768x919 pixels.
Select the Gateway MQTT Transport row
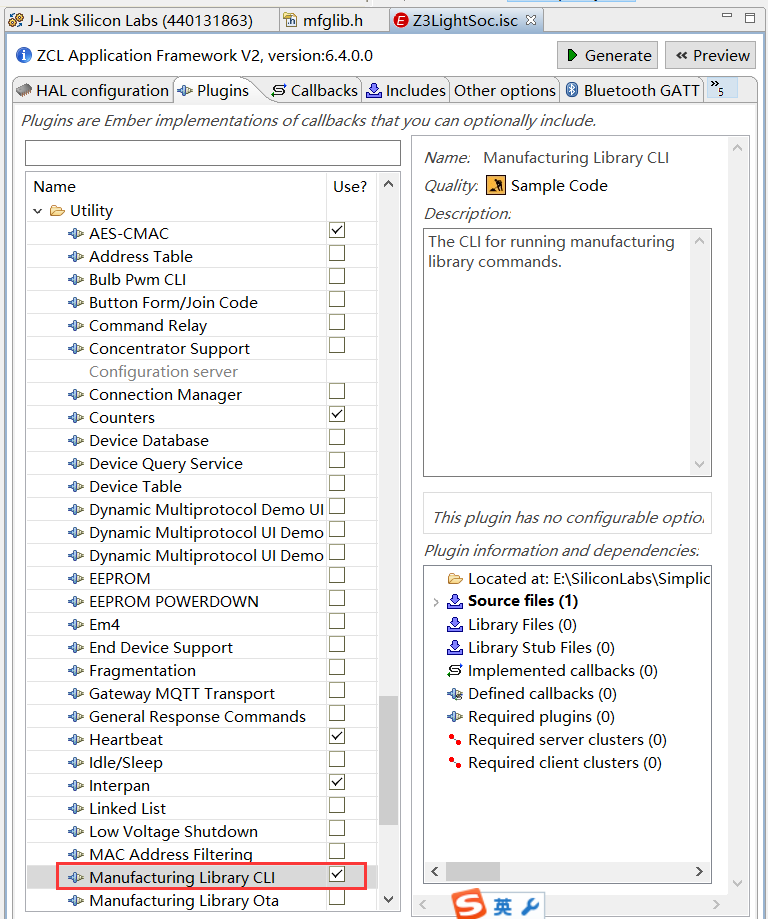pyautogui.click(x=201, y=693)
